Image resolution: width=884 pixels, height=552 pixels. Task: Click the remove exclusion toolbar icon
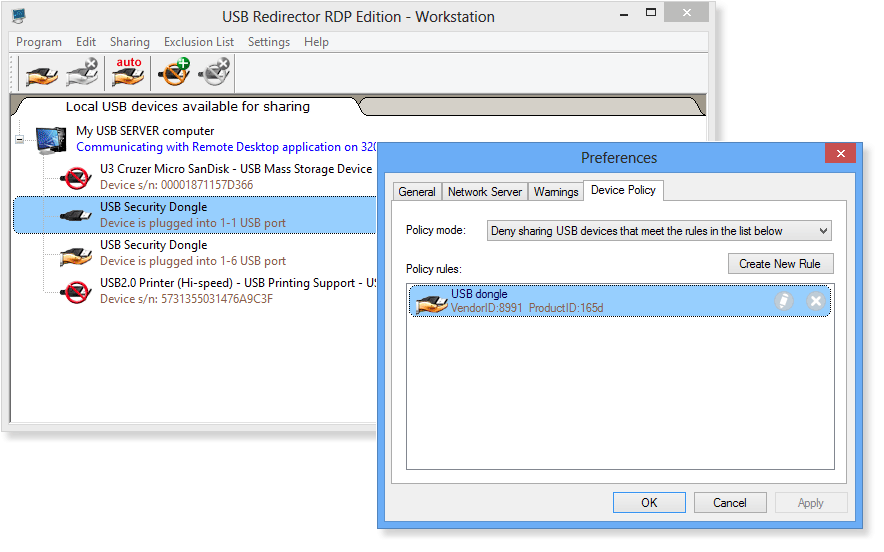[214, 74]
